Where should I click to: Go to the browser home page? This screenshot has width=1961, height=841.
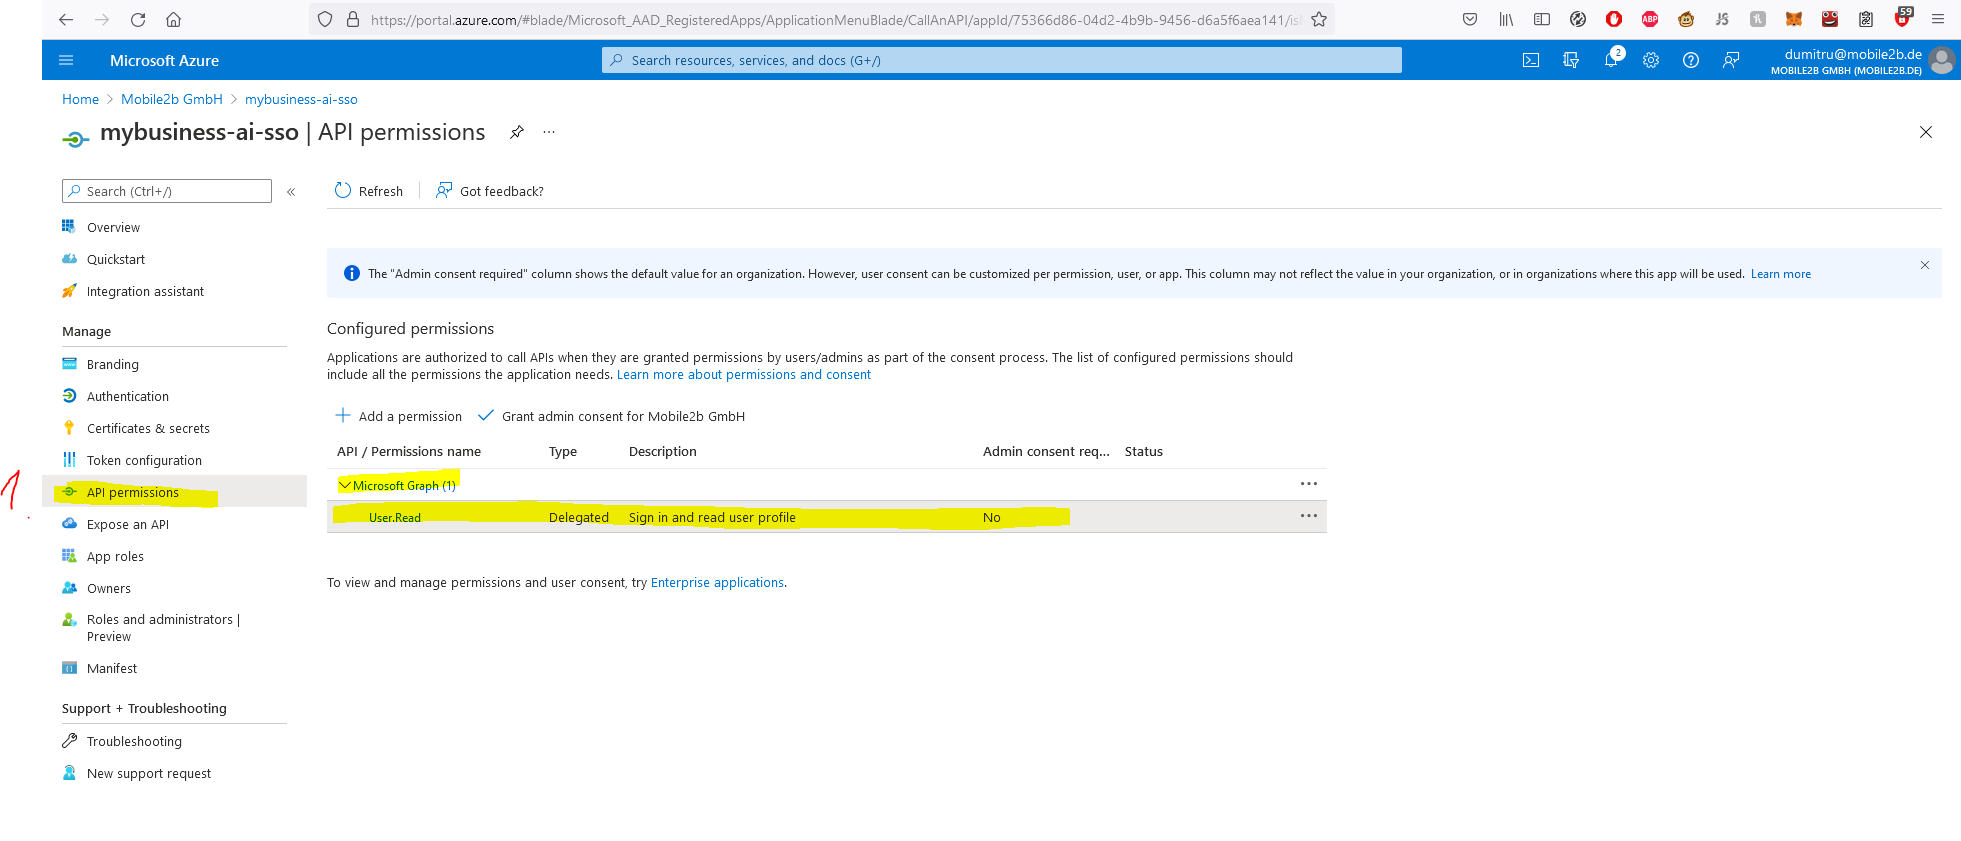[174, 19]
